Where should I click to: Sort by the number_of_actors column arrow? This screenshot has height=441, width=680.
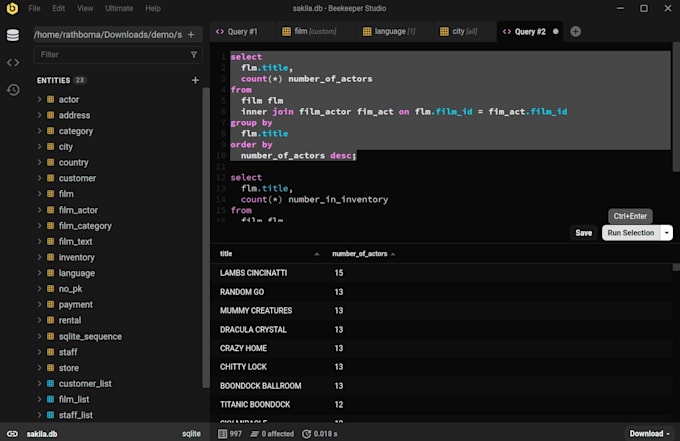pyautogui.click(x=393, y=254)
